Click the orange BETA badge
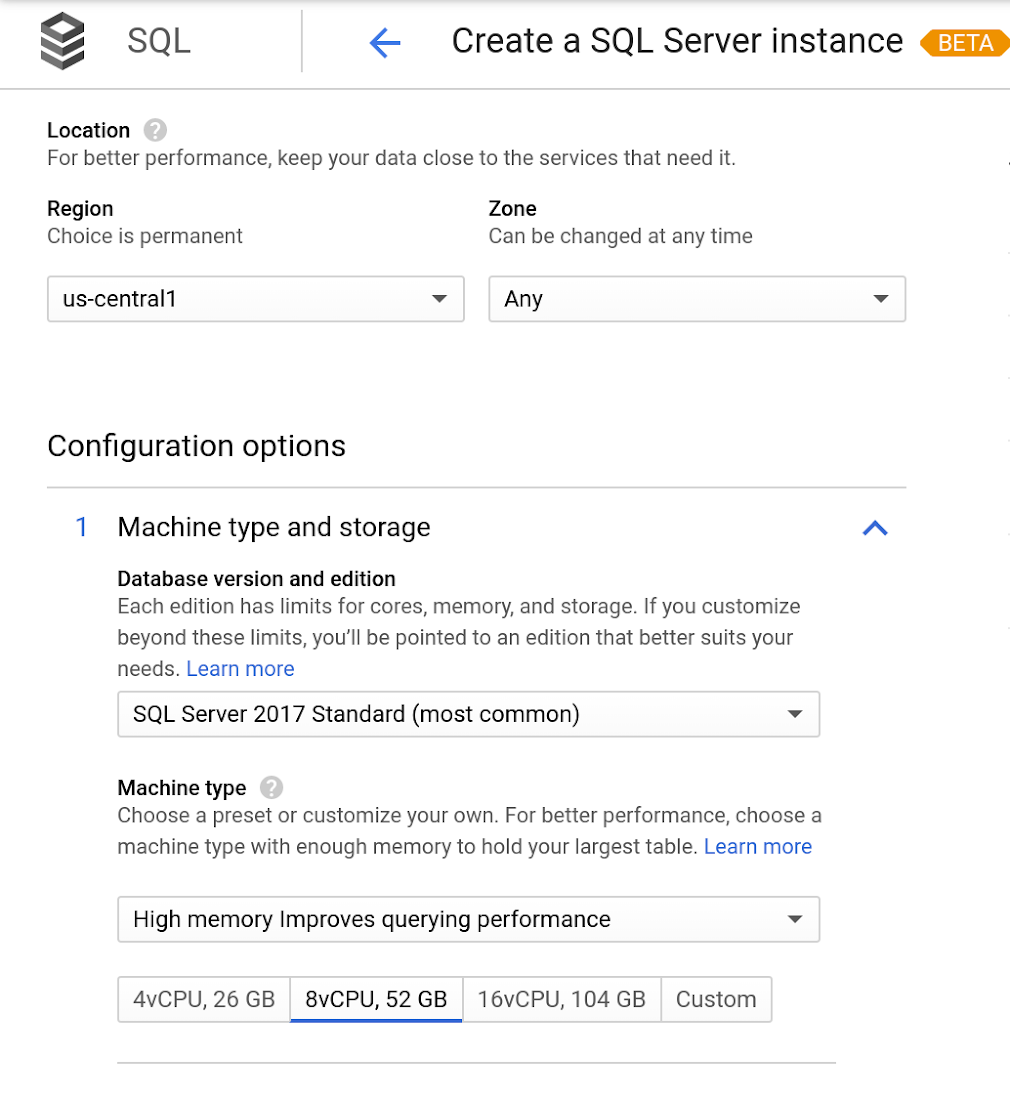This screenshot has height=1100, width=1010. [964, 43]
